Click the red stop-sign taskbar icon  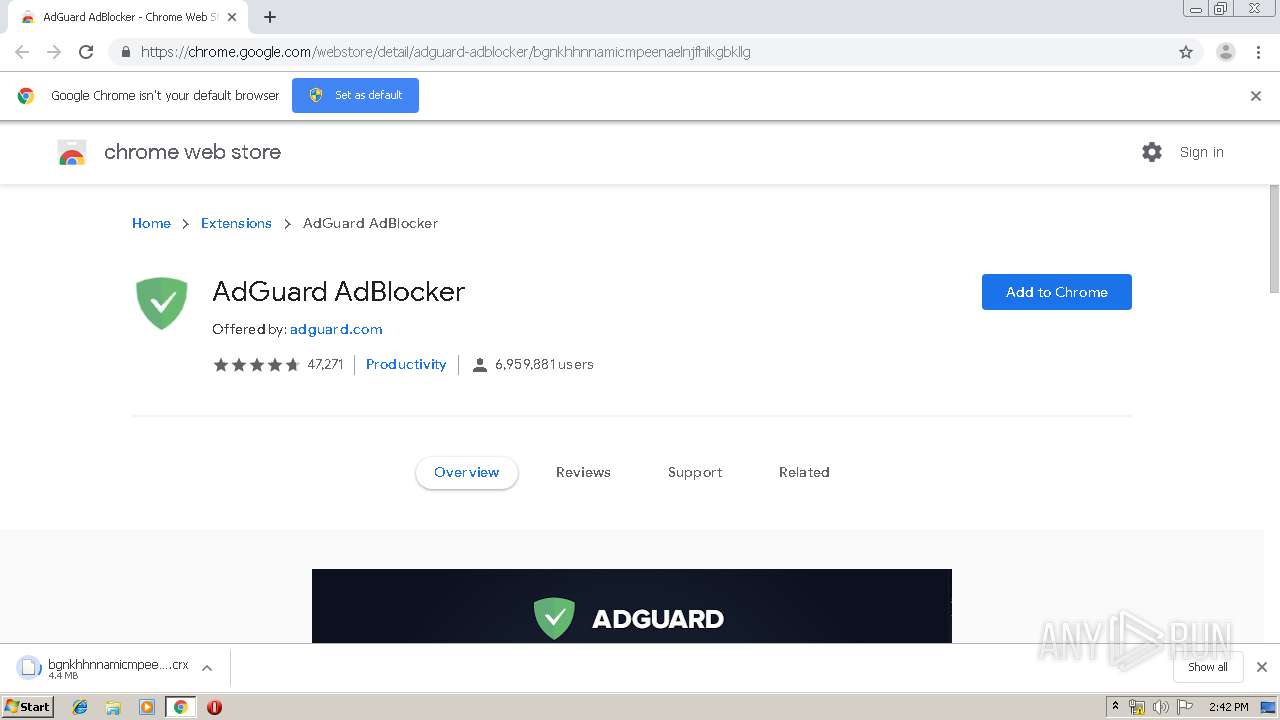(214, 707)
